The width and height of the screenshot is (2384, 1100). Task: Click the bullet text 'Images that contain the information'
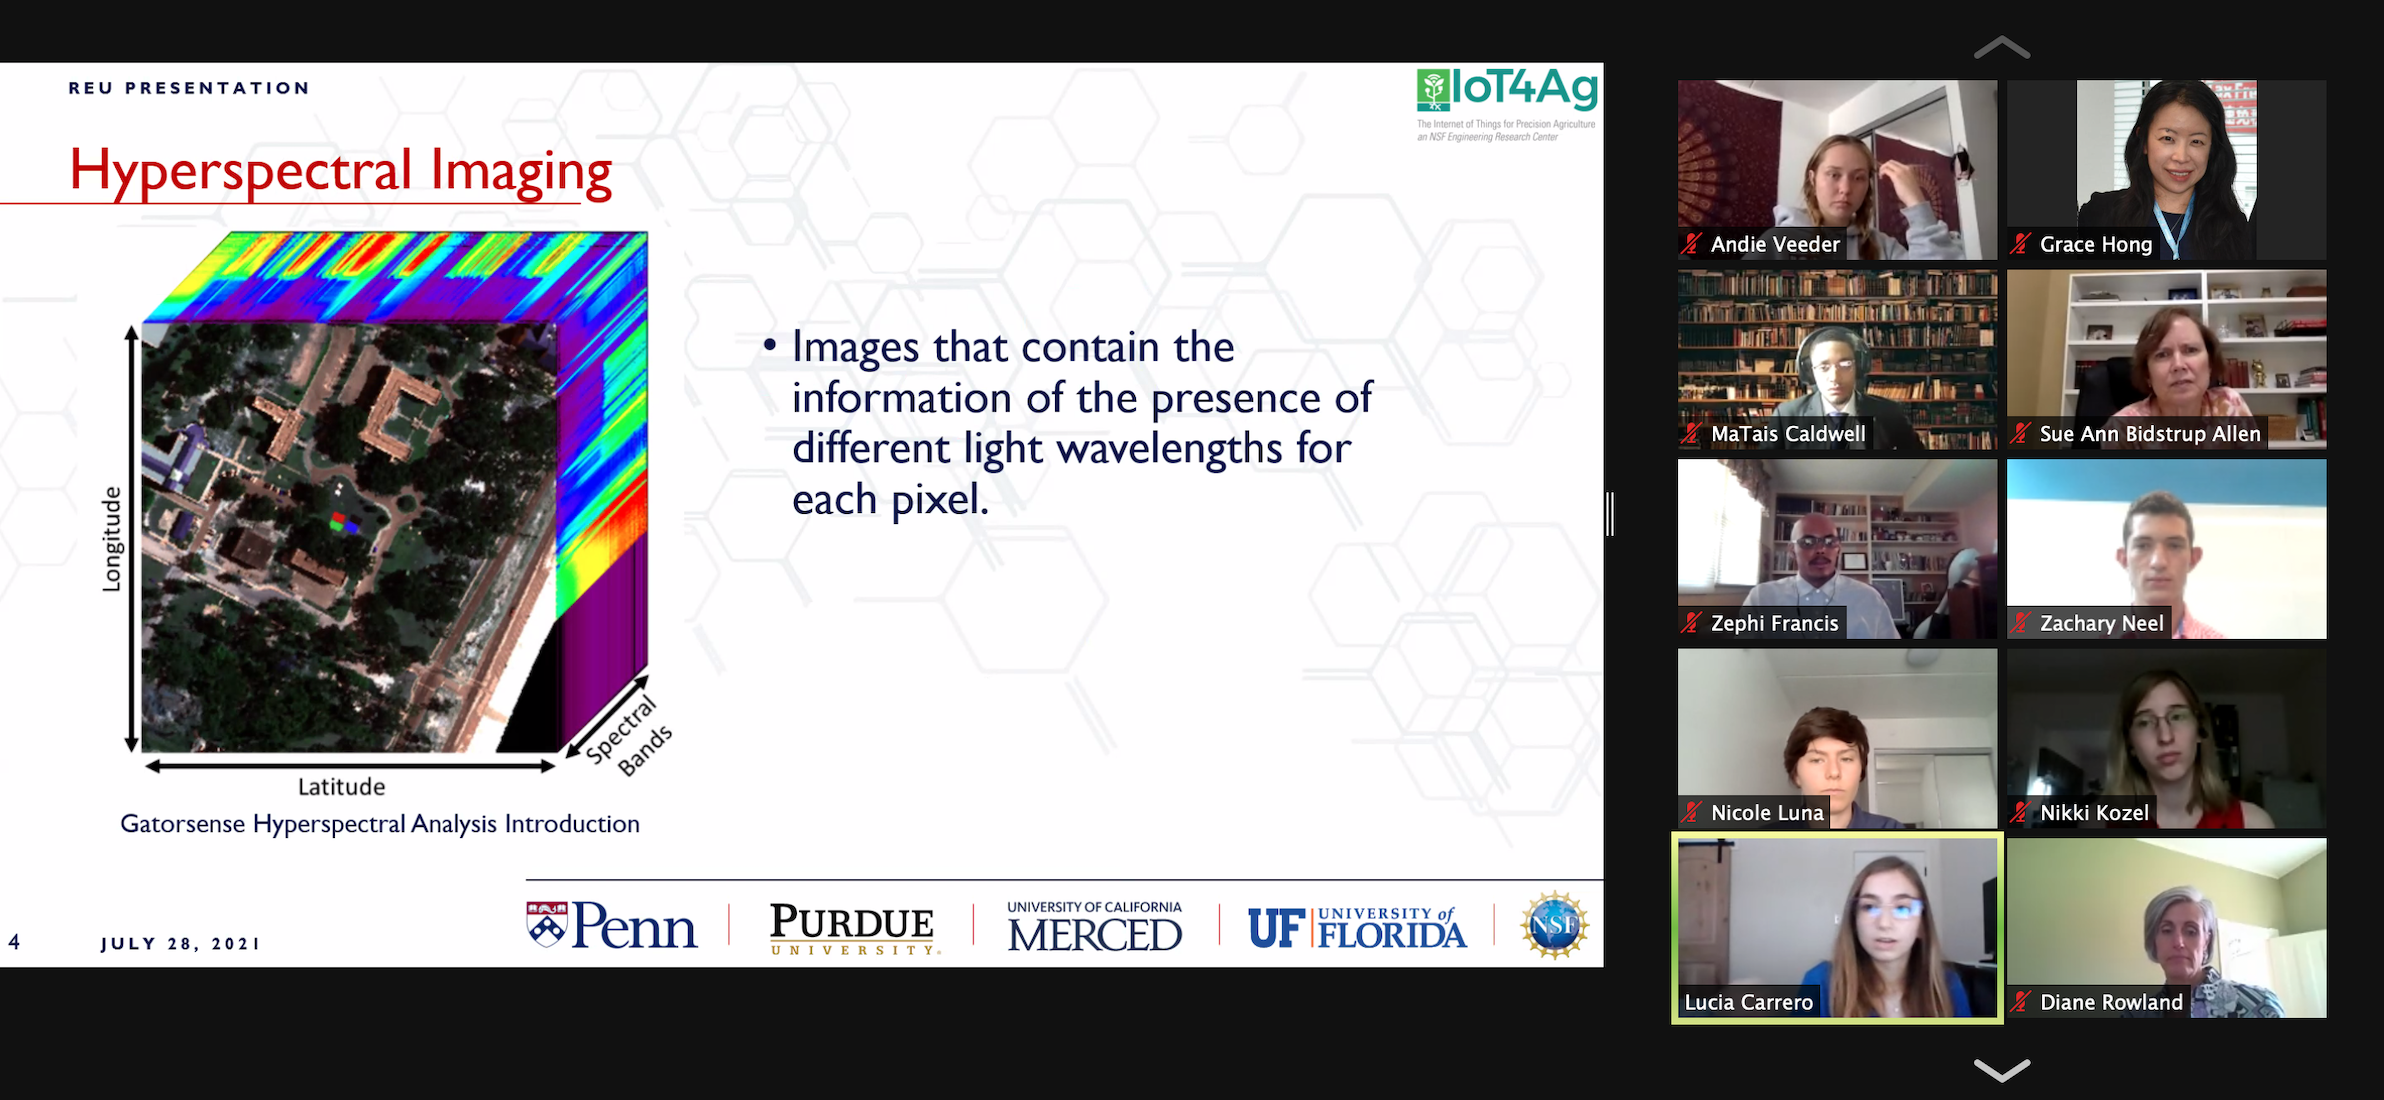1082,423
